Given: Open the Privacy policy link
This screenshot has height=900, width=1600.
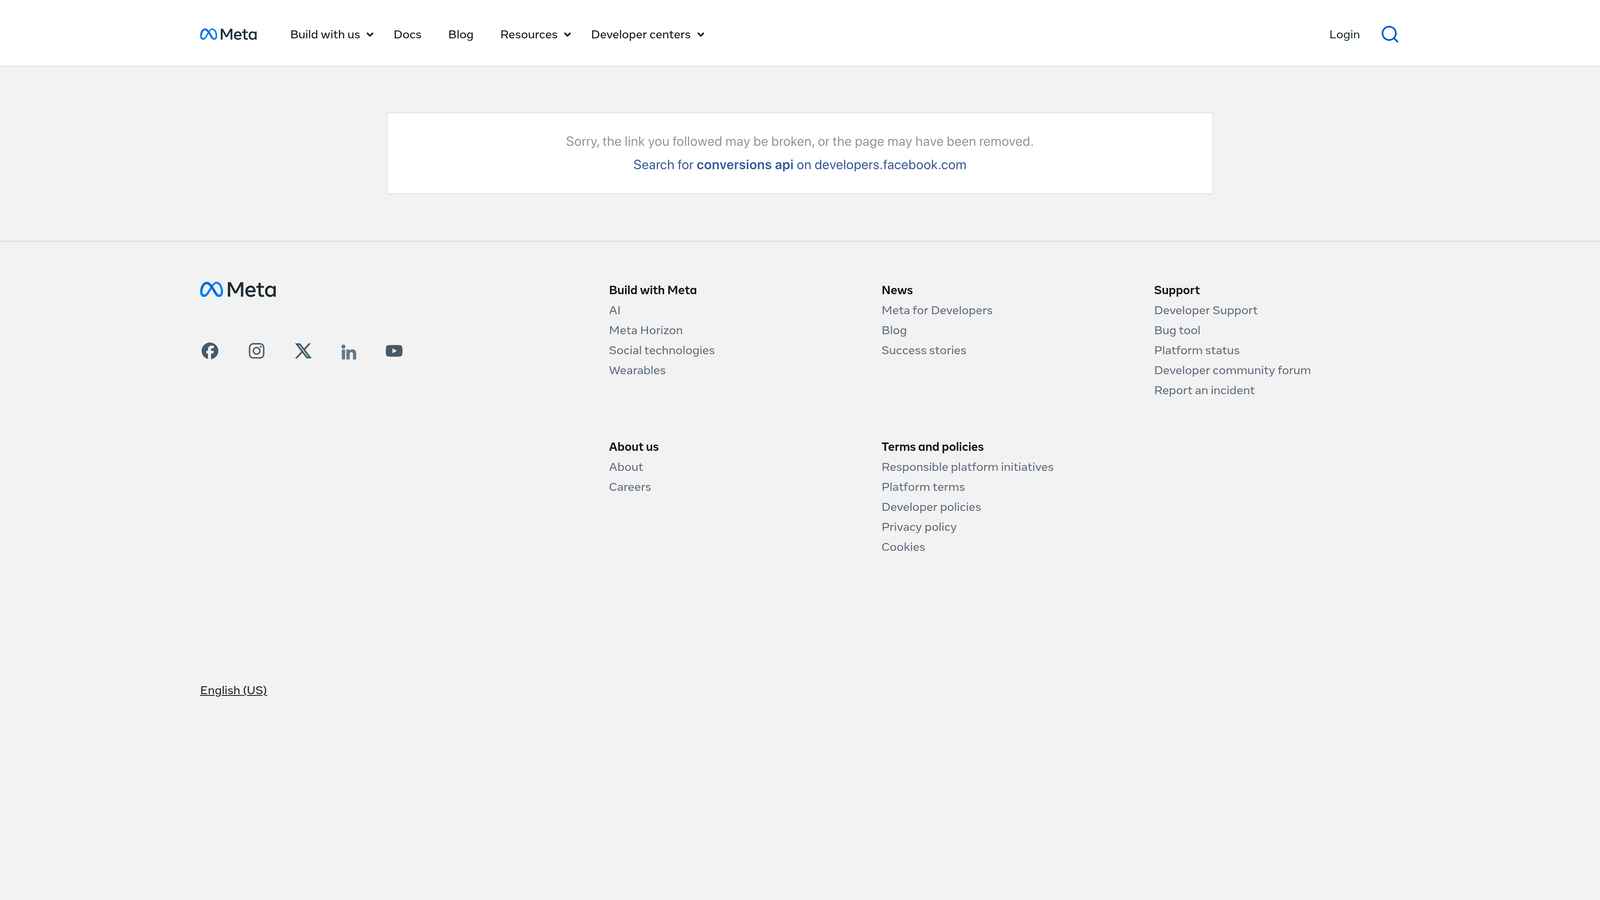Looking at the screenshot, I should (x=918, y=527).
